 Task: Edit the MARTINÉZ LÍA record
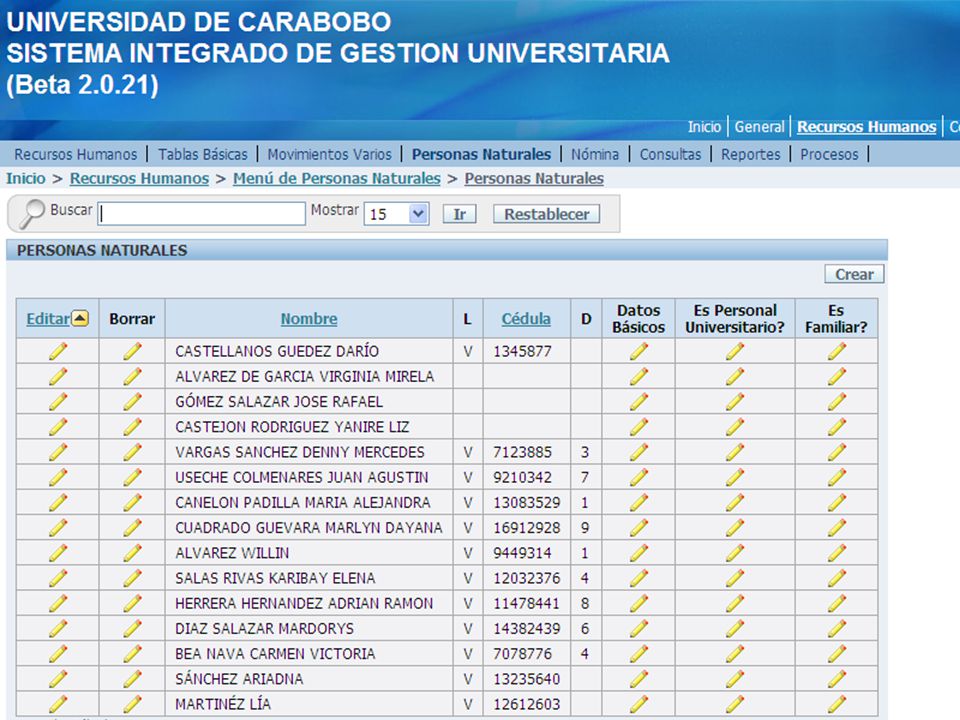pyautogui.click(x=58, y=704)
